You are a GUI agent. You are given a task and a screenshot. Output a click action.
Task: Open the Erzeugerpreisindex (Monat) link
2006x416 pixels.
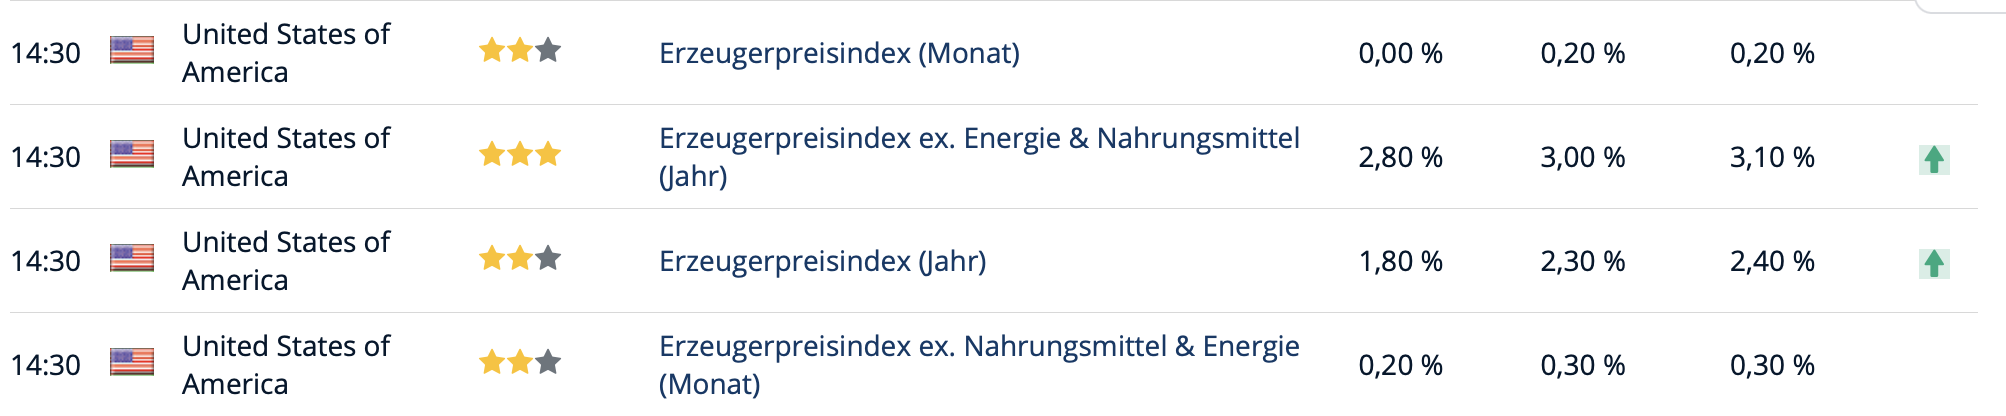point(839,53)
